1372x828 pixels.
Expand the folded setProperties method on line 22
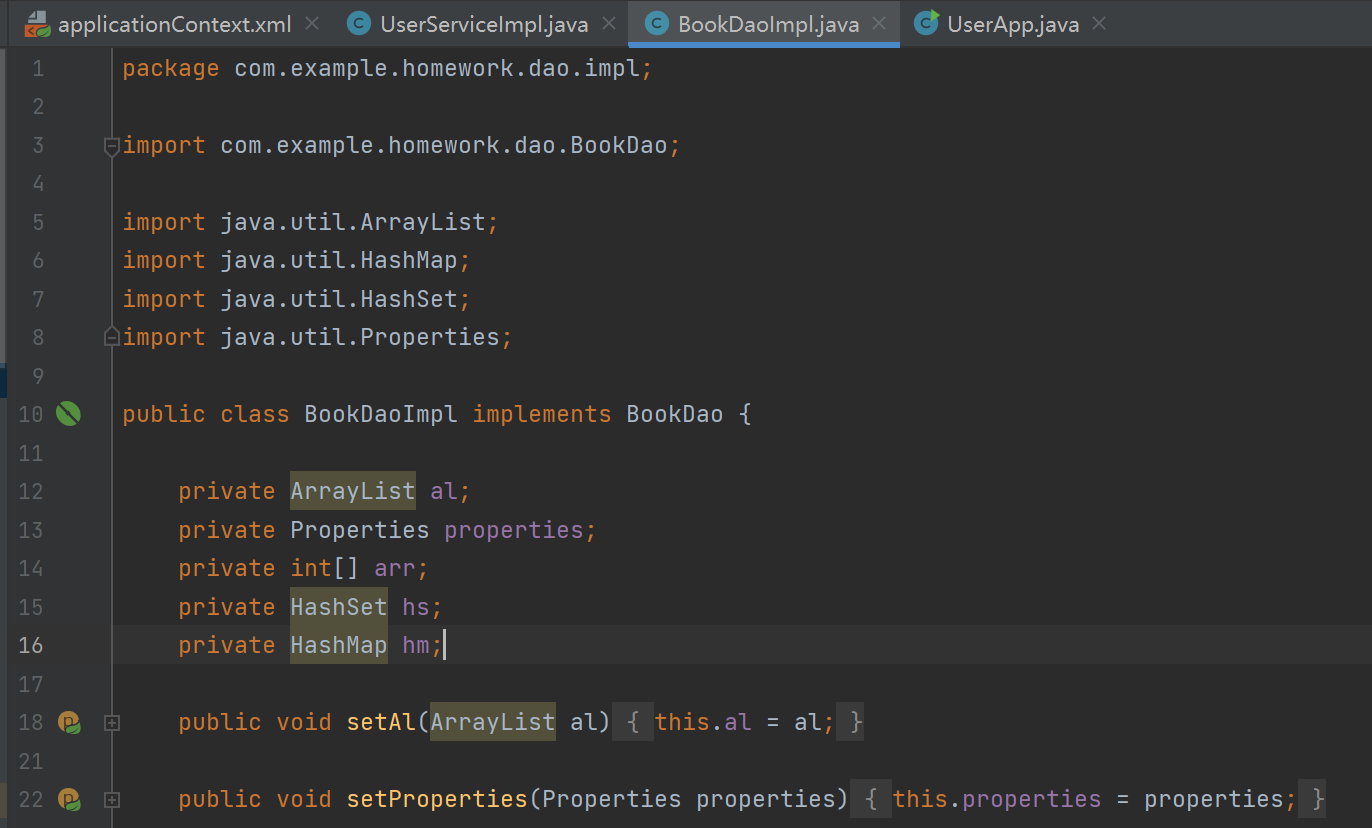point(112,799)
